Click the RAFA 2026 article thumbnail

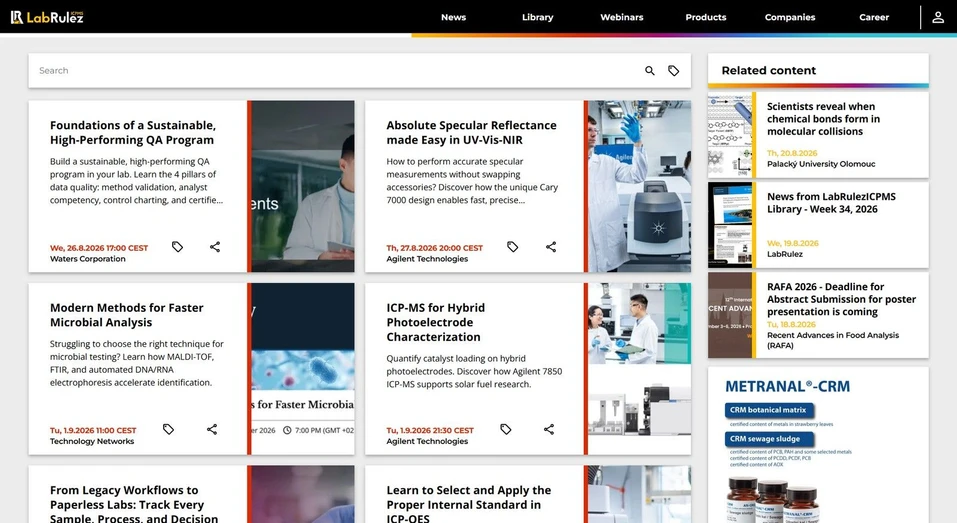tap(730, 315)
